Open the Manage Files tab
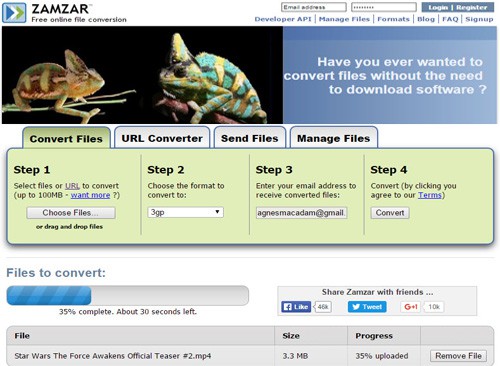 (x=334, y=138)
